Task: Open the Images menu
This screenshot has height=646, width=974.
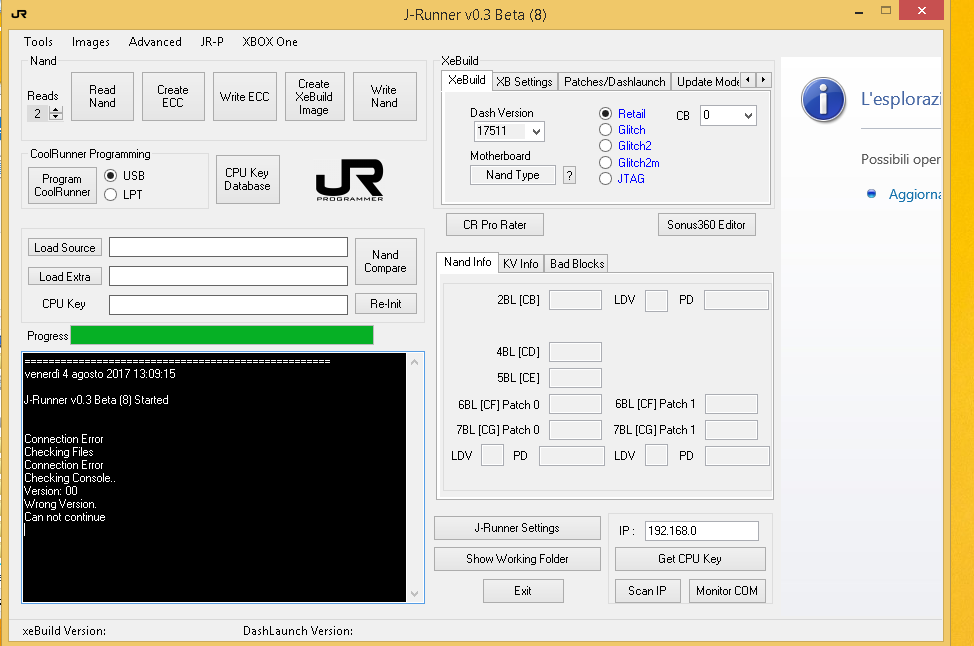Action: tap(91, 42)
